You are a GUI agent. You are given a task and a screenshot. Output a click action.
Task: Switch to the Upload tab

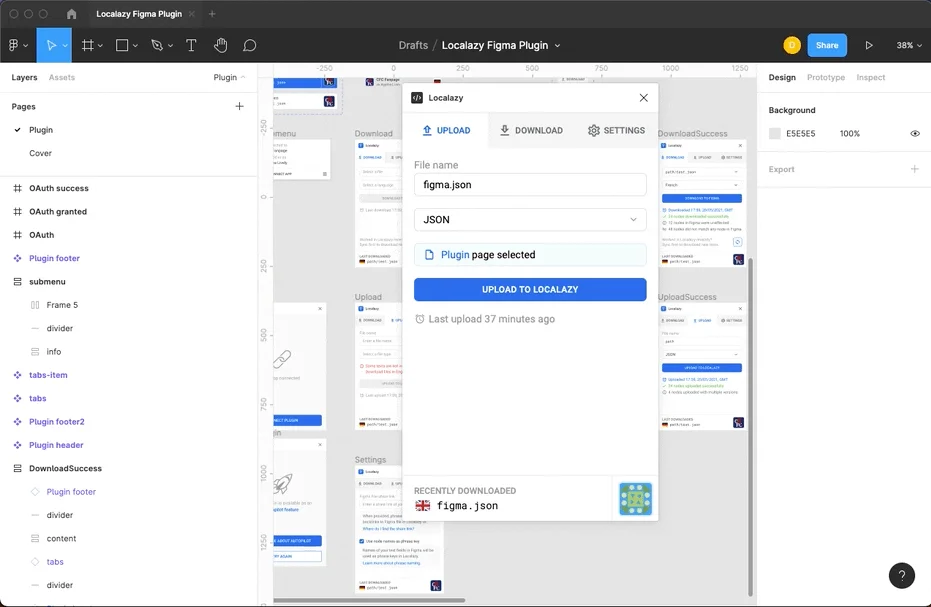tap(446, 130)
